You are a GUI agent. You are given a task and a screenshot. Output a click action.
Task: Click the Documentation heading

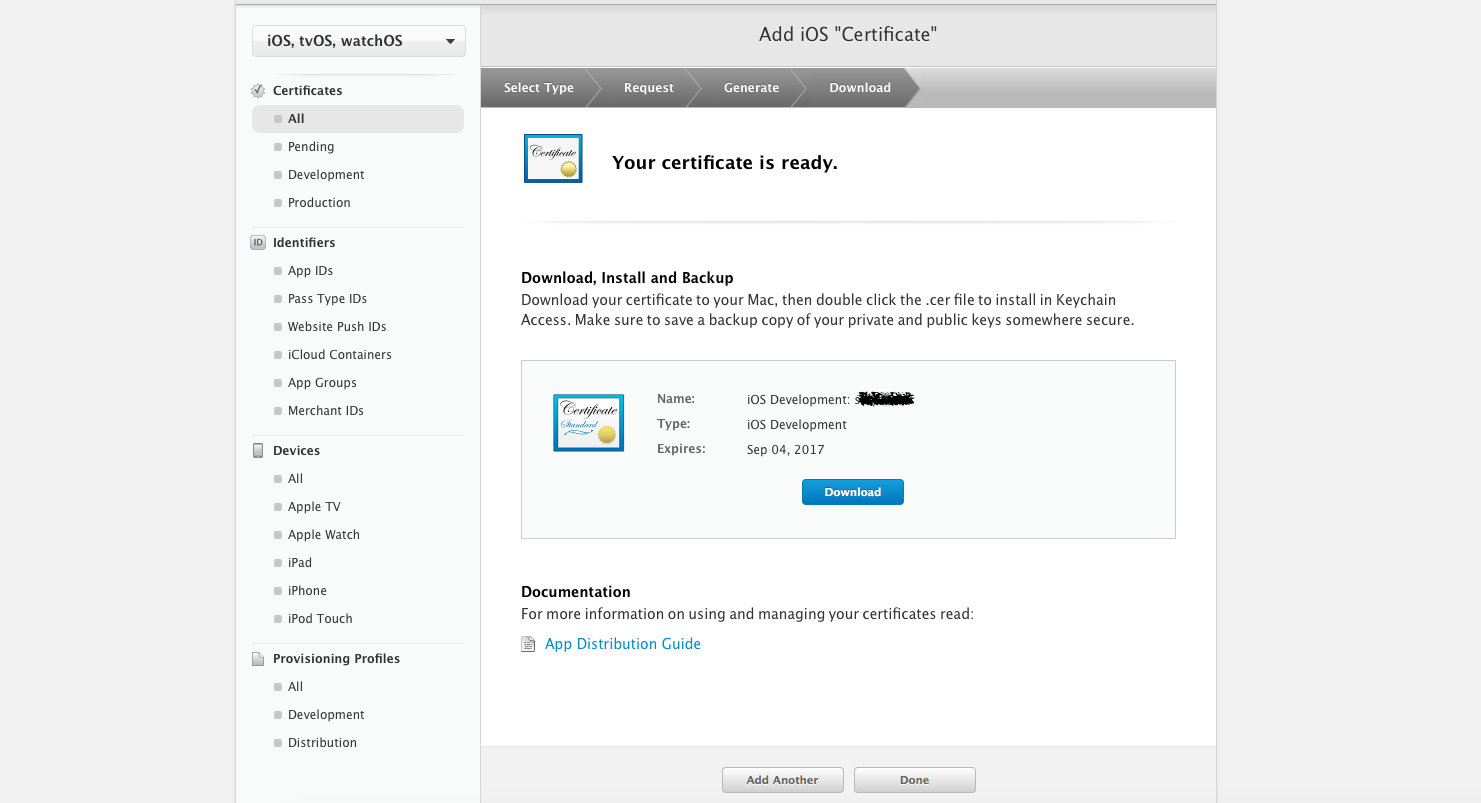[576, 592]
